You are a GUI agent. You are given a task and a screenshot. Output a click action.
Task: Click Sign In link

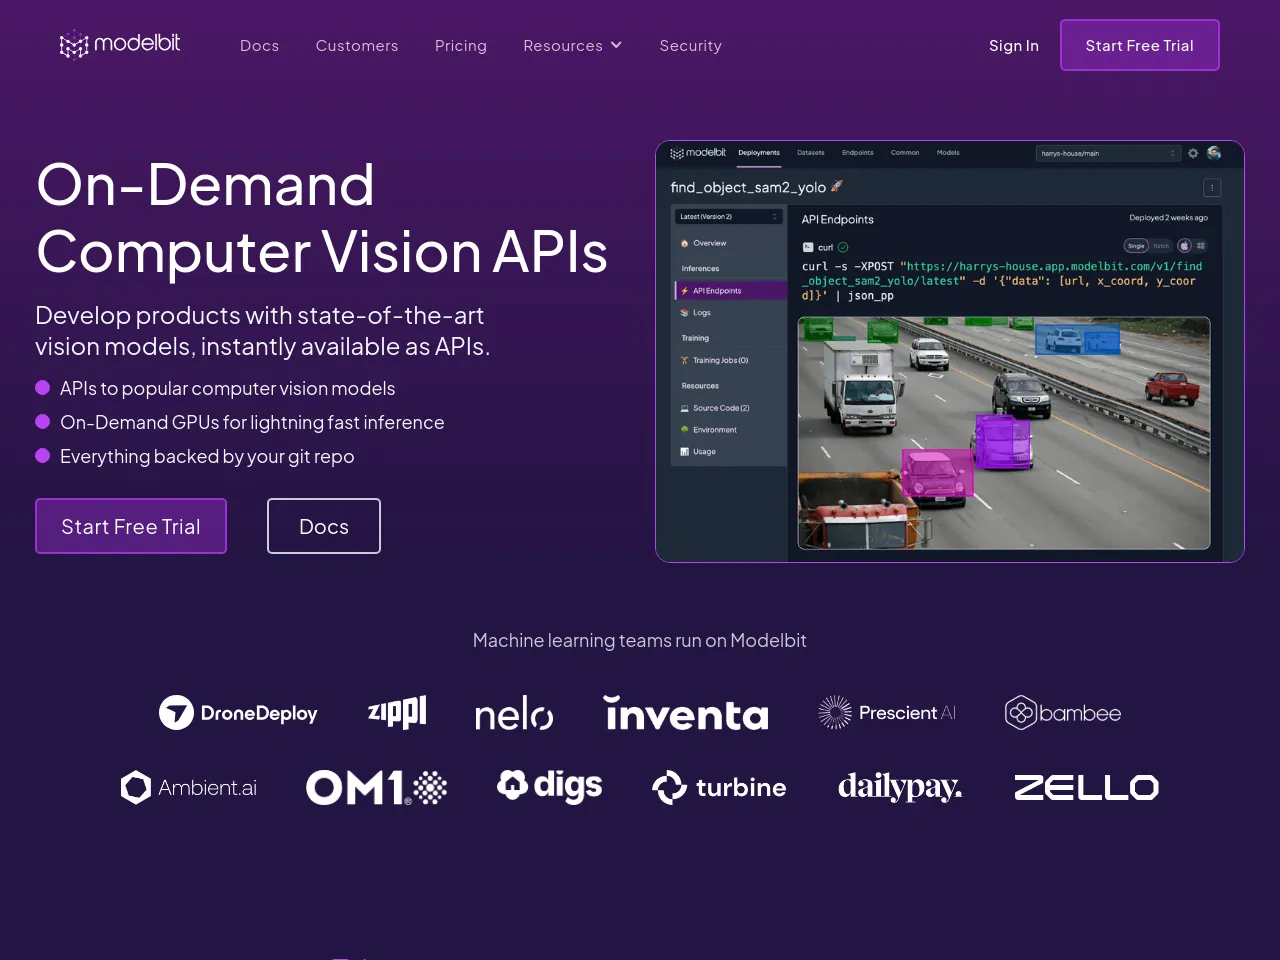[1013, 46]
